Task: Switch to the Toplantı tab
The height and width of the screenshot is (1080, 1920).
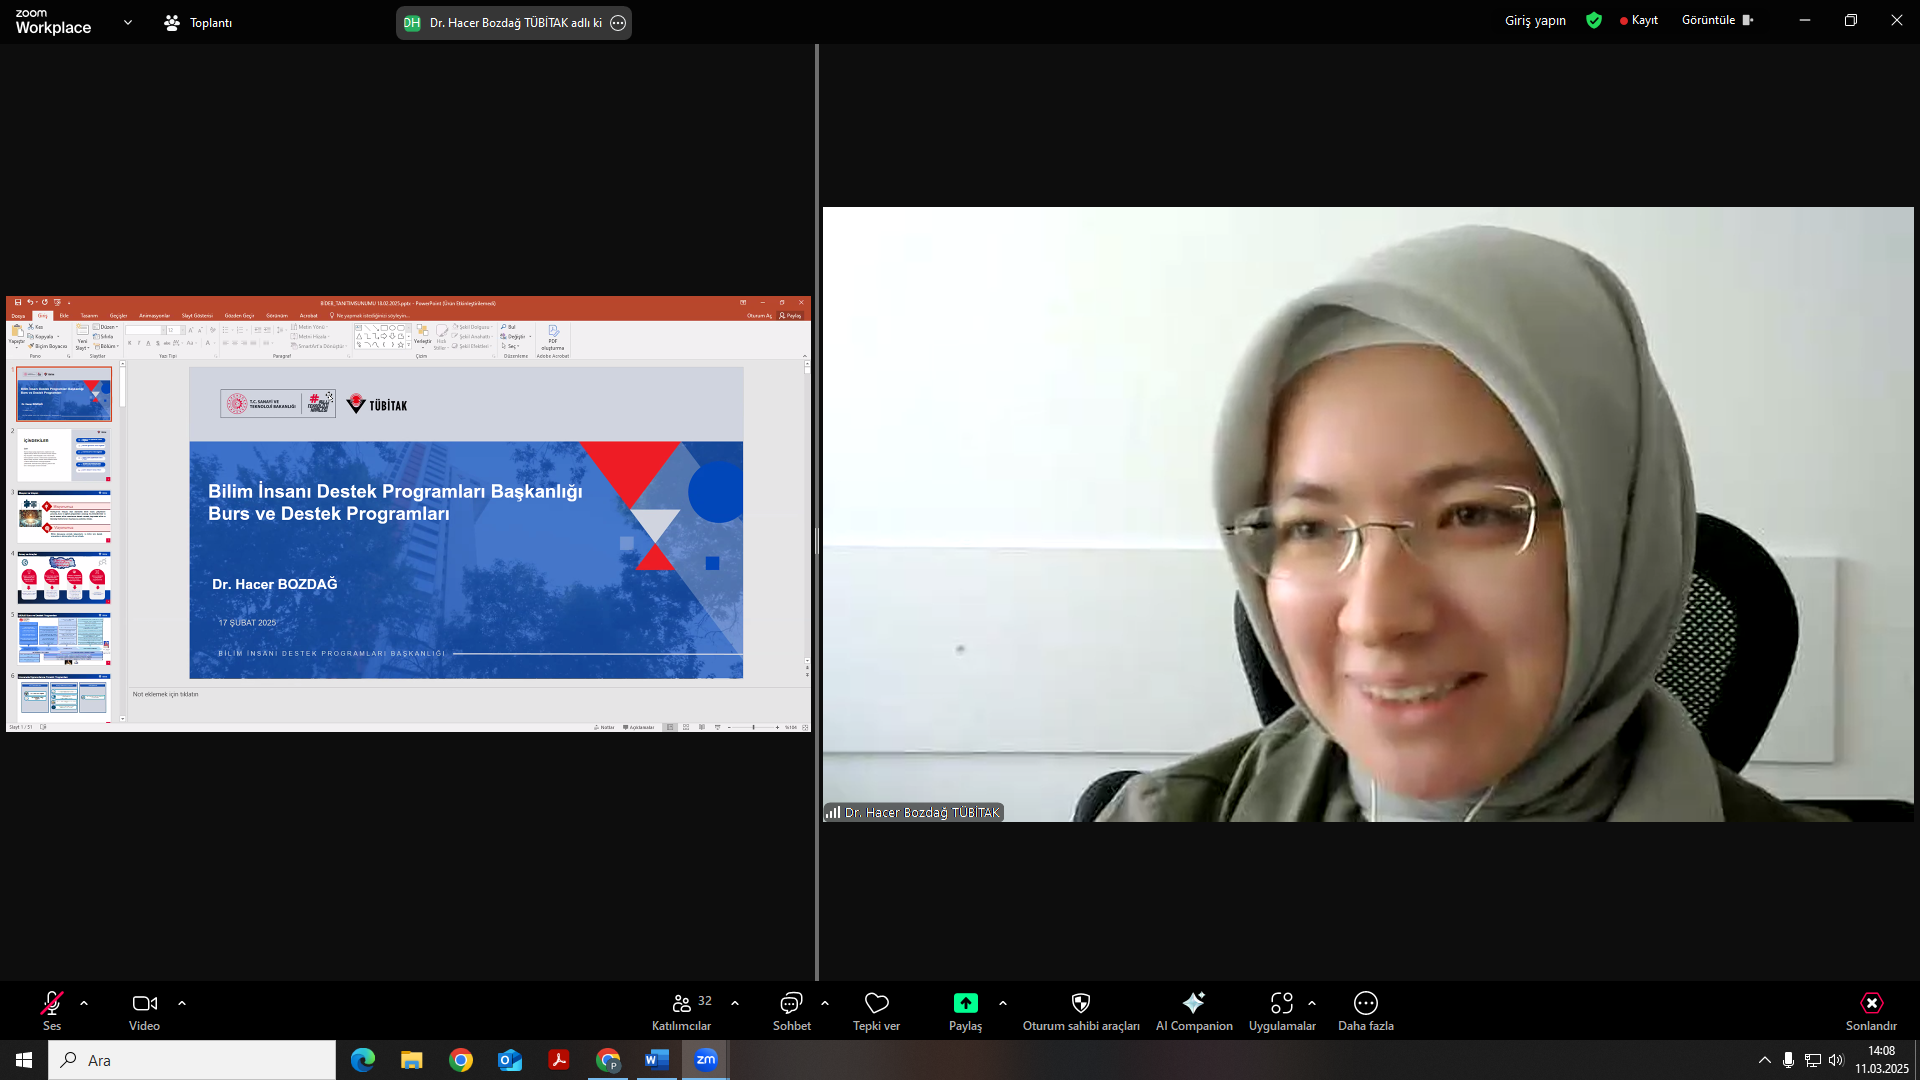Action: 199,22
